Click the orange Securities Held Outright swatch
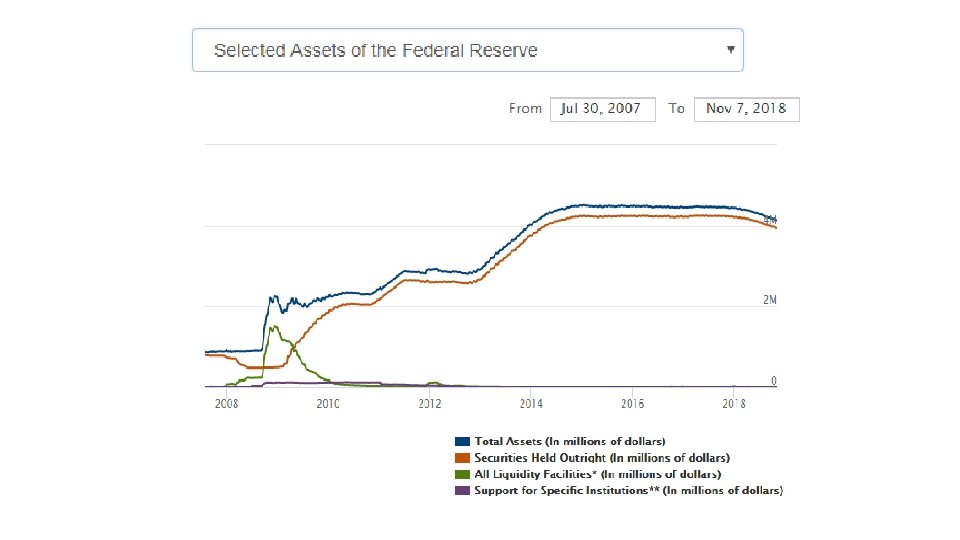Screen dimensions: 960x540 462,457
